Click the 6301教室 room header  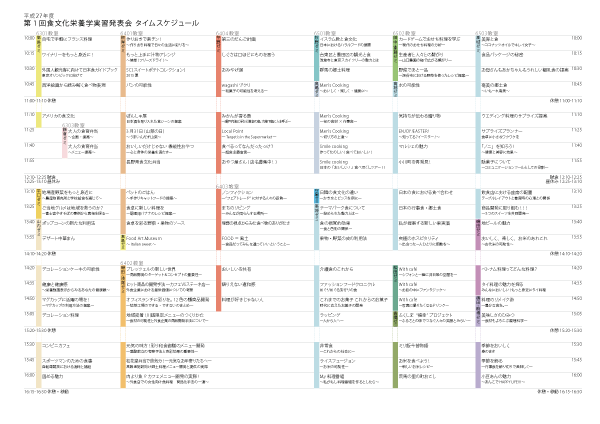click(48, 33)
